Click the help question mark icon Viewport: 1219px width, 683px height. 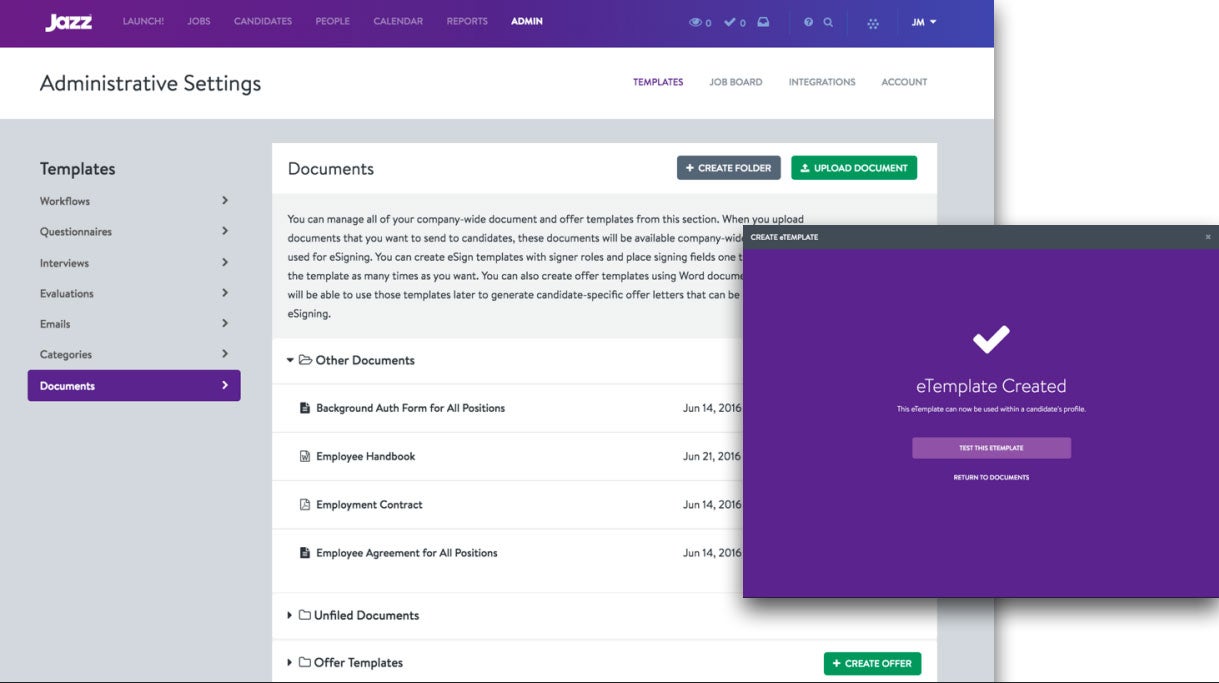click(808, 22)
